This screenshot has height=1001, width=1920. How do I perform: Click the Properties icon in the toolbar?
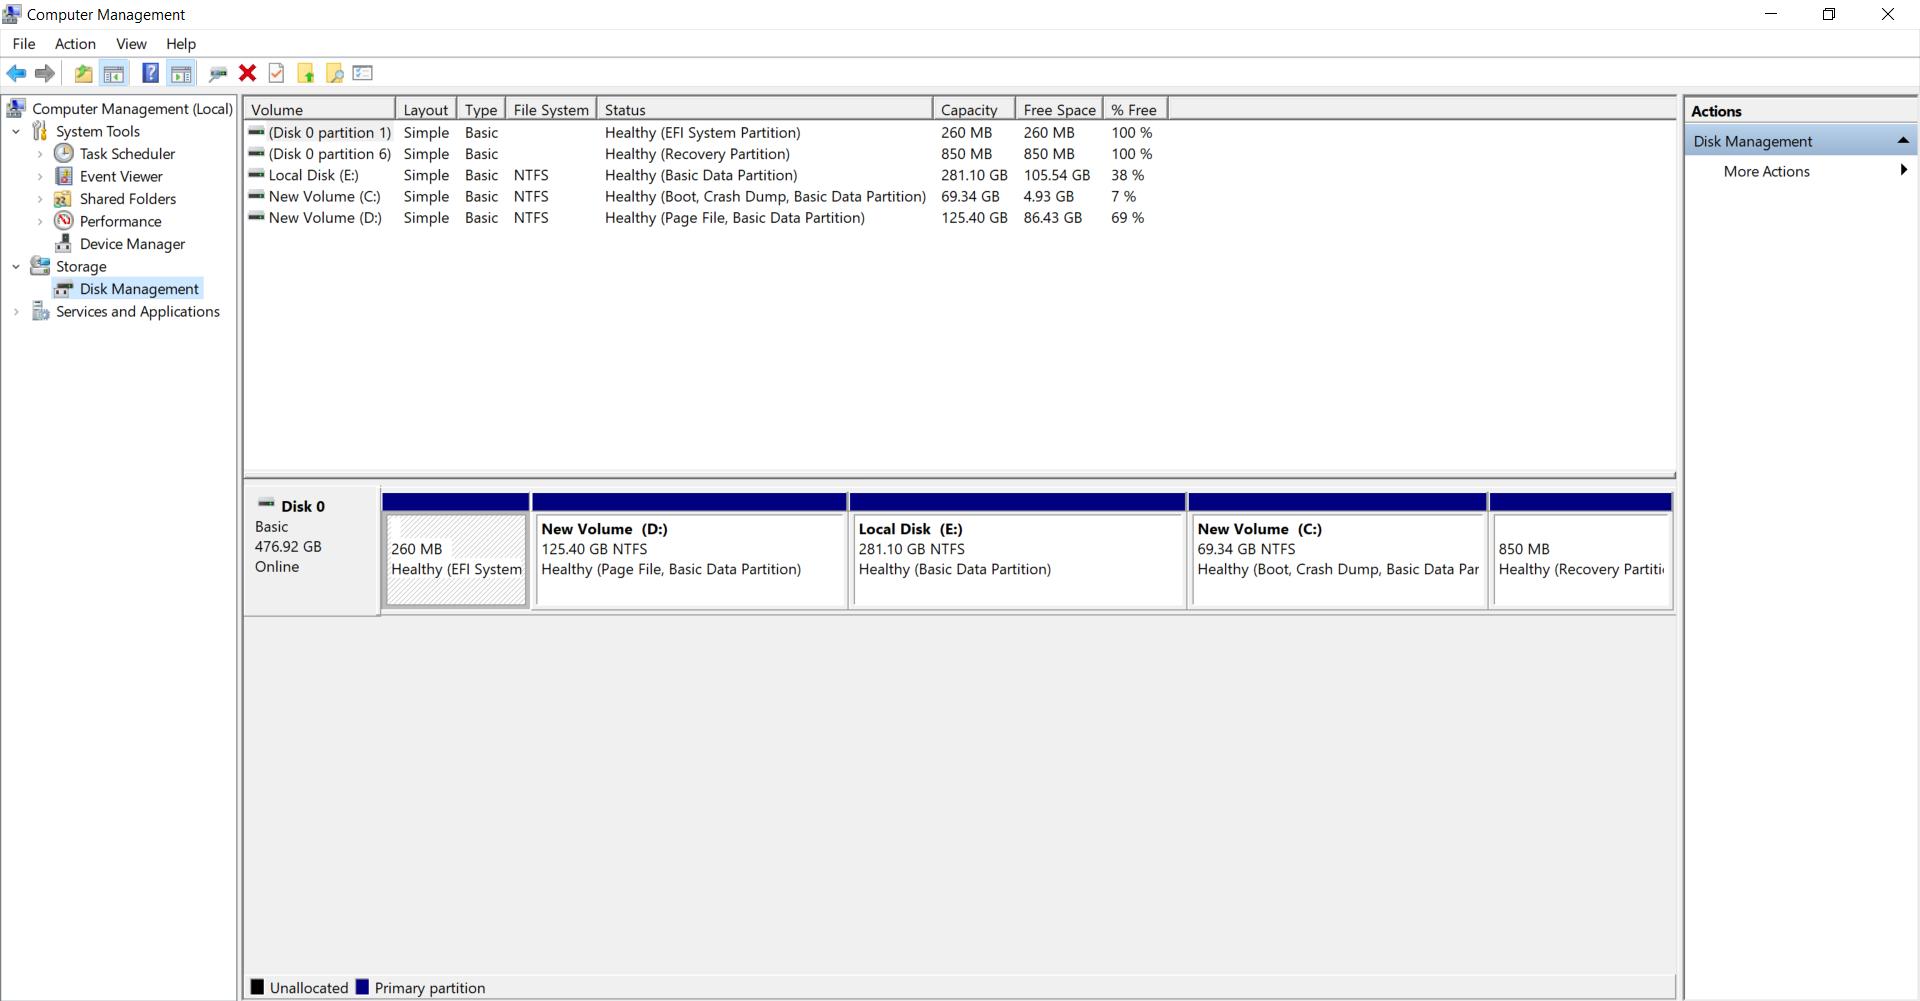click(276, 73)
